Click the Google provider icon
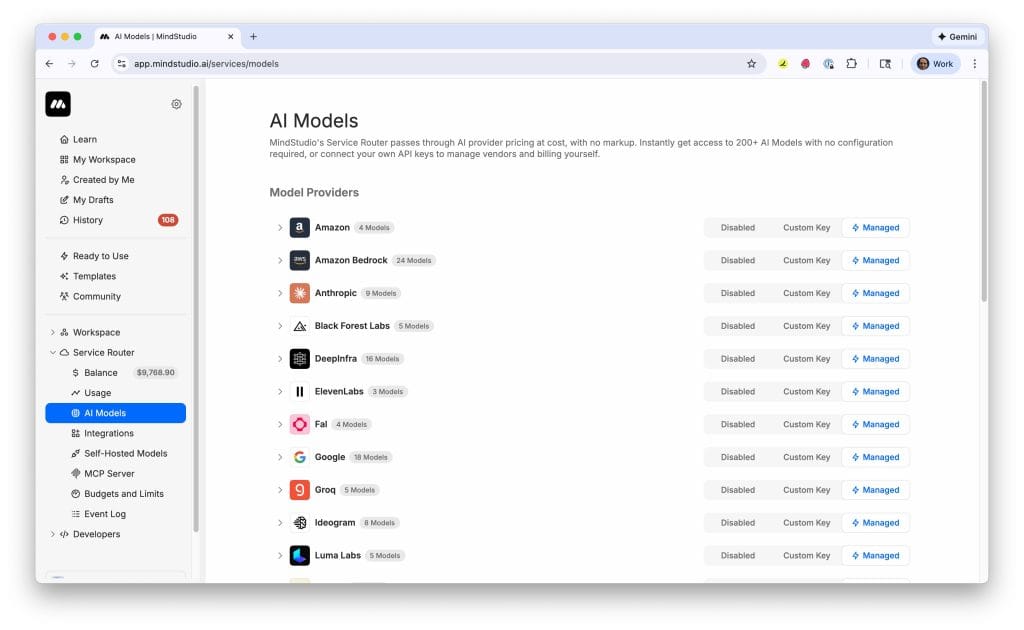The width and height of the screenshot is (1024, 630). coord(299,457)
